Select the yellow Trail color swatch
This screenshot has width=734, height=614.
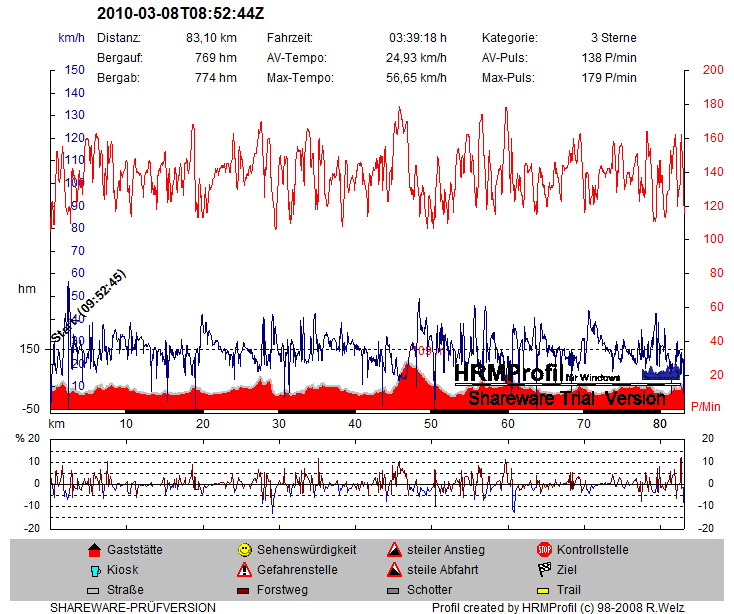point(544,590)
